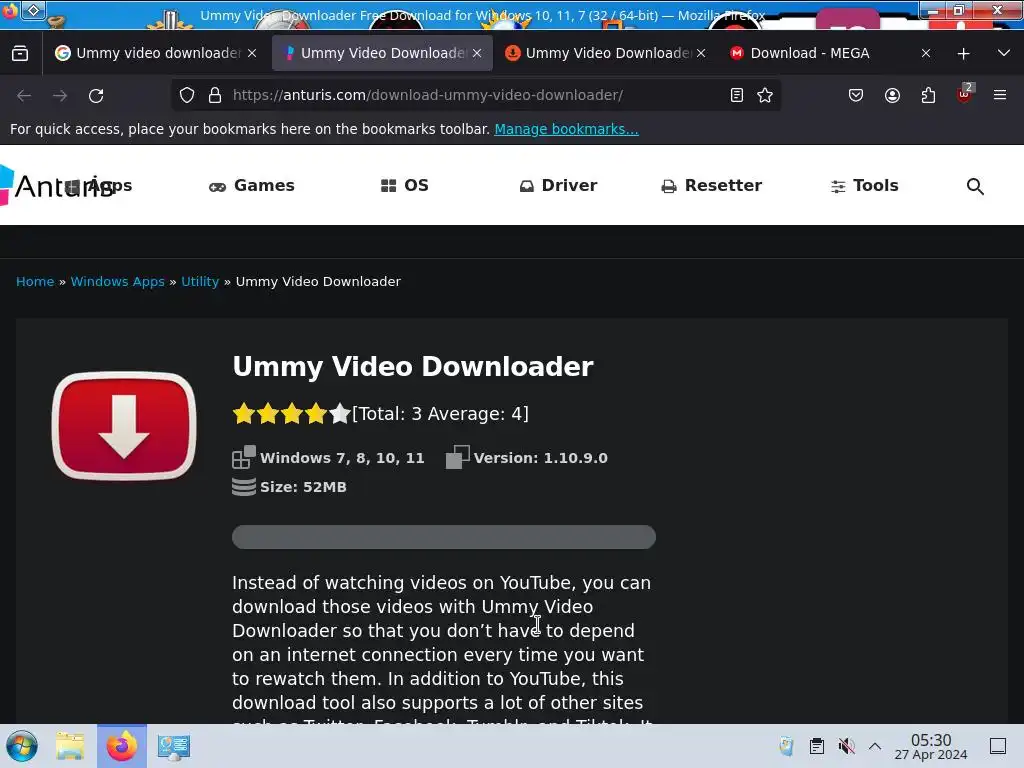Open the notification center icon
The height and width of the screenshot is (768, 1024).
pyautogui.click(x=998, y=746)
